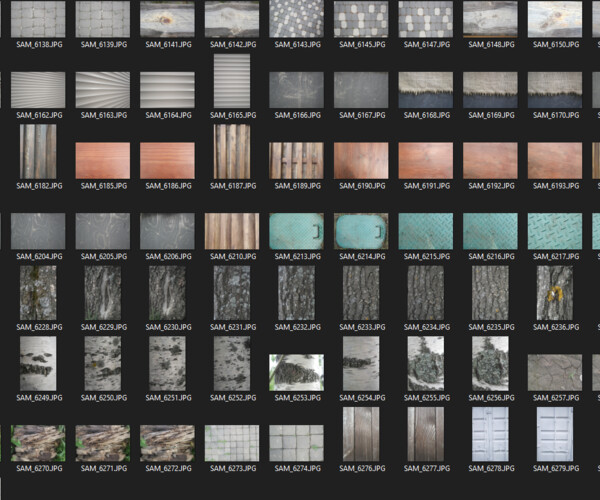Screen dimensions: 600x500
Task: Choose the SAM_6217.JPG diamond plate thumbnail
Action: tap(555, 231)
